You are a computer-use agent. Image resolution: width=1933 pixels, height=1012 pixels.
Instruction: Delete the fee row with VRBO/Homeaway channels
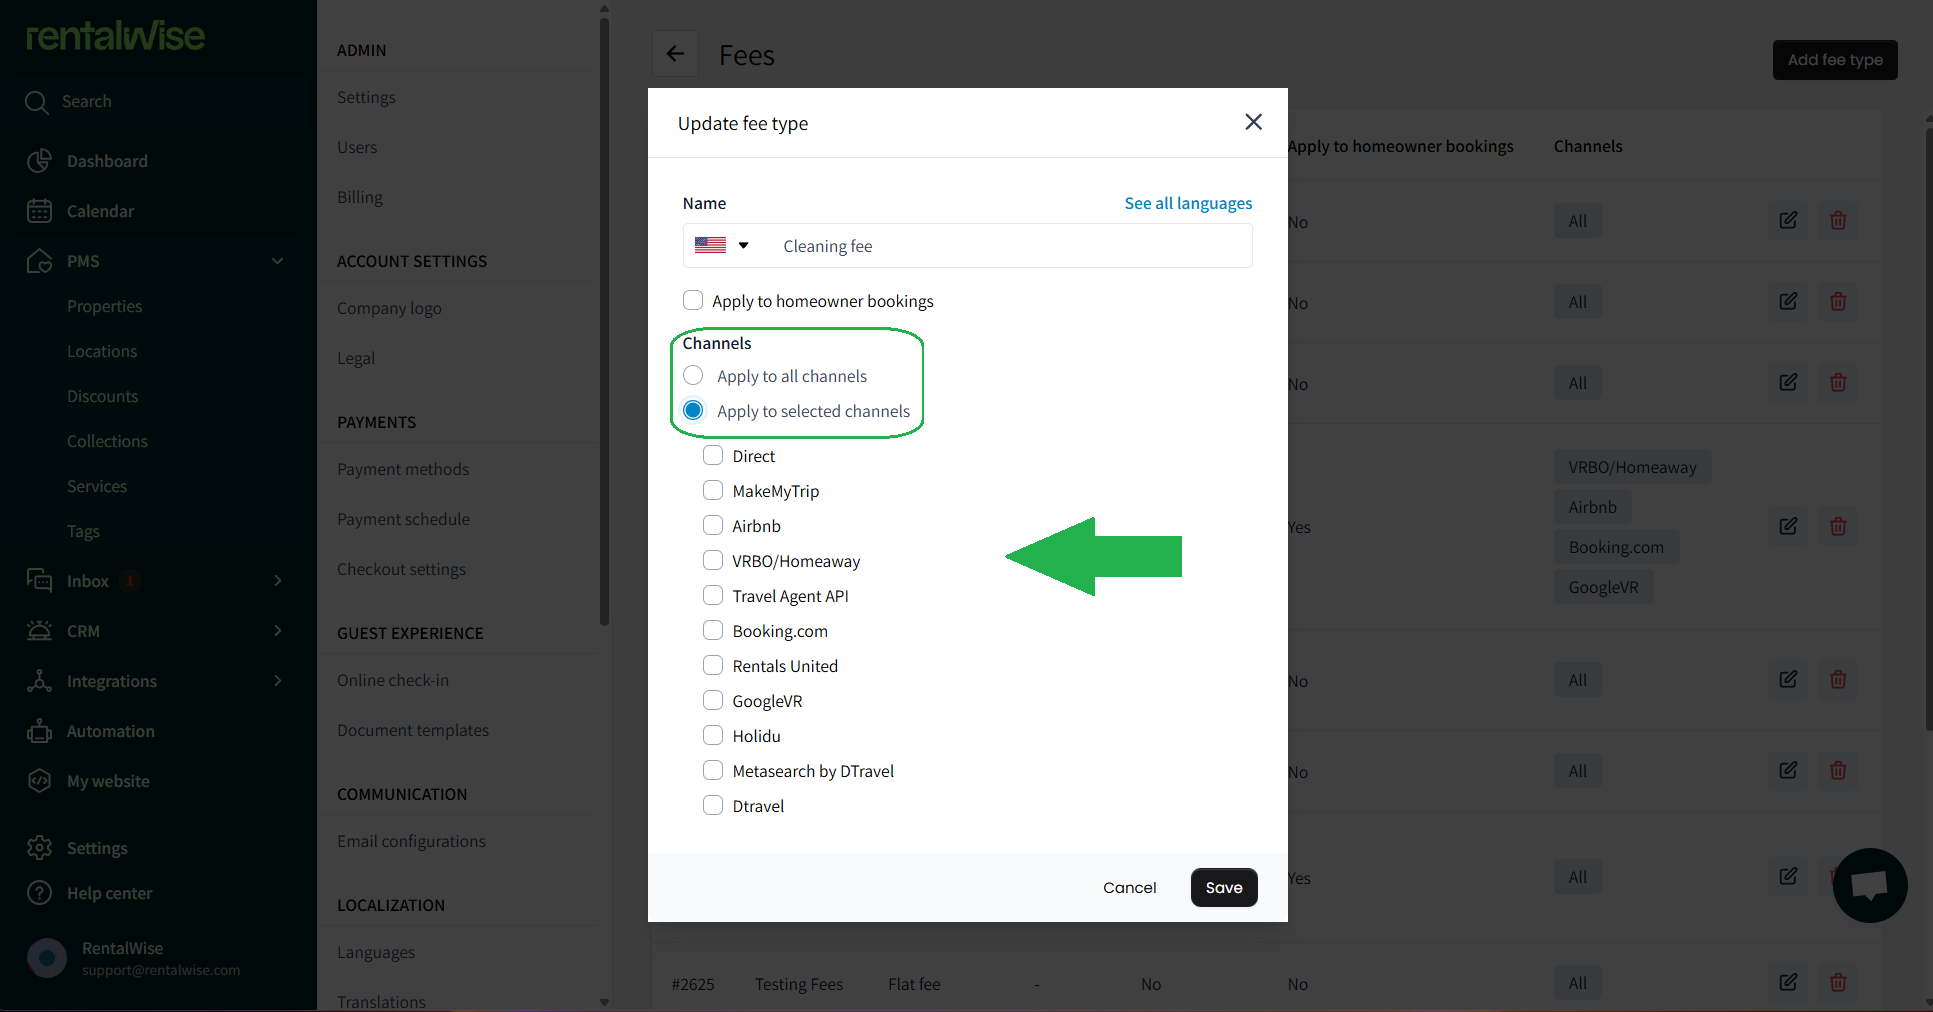click(1838, 526)
